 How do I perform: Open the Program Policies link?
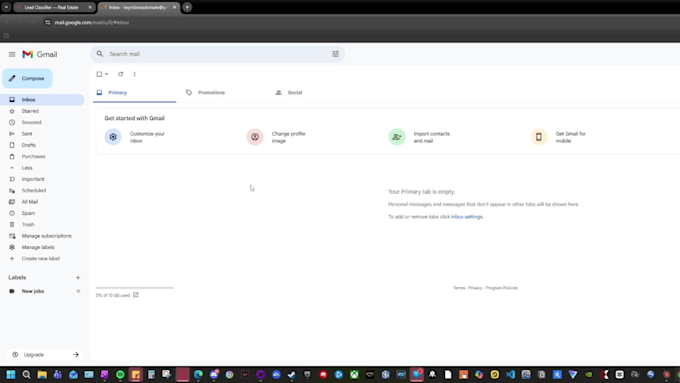[501, 288]
